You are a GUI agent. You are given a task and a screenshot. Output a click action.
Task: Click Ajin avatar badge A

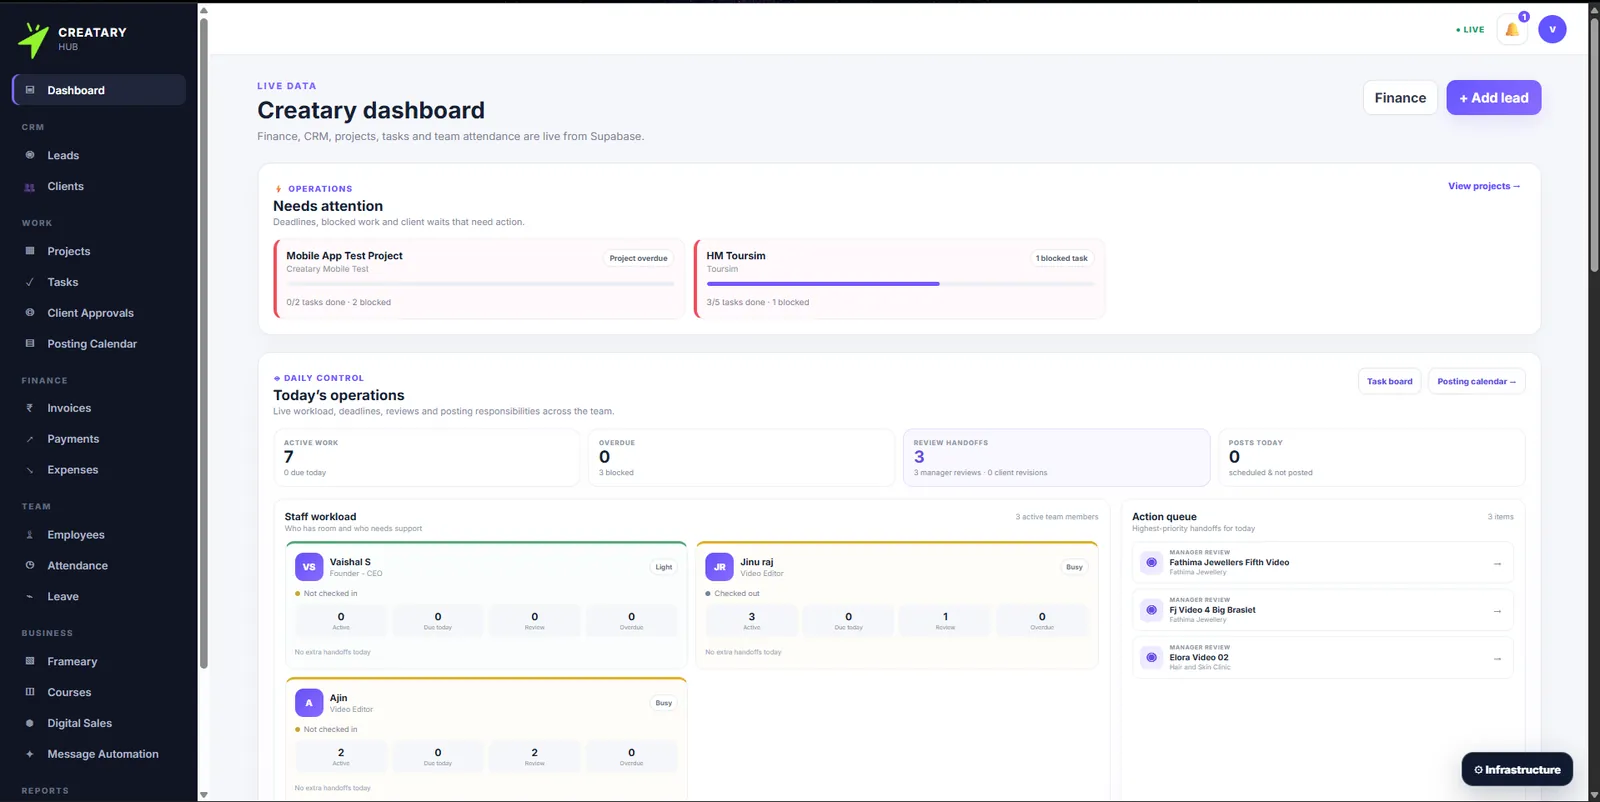(x=309, y=703)
